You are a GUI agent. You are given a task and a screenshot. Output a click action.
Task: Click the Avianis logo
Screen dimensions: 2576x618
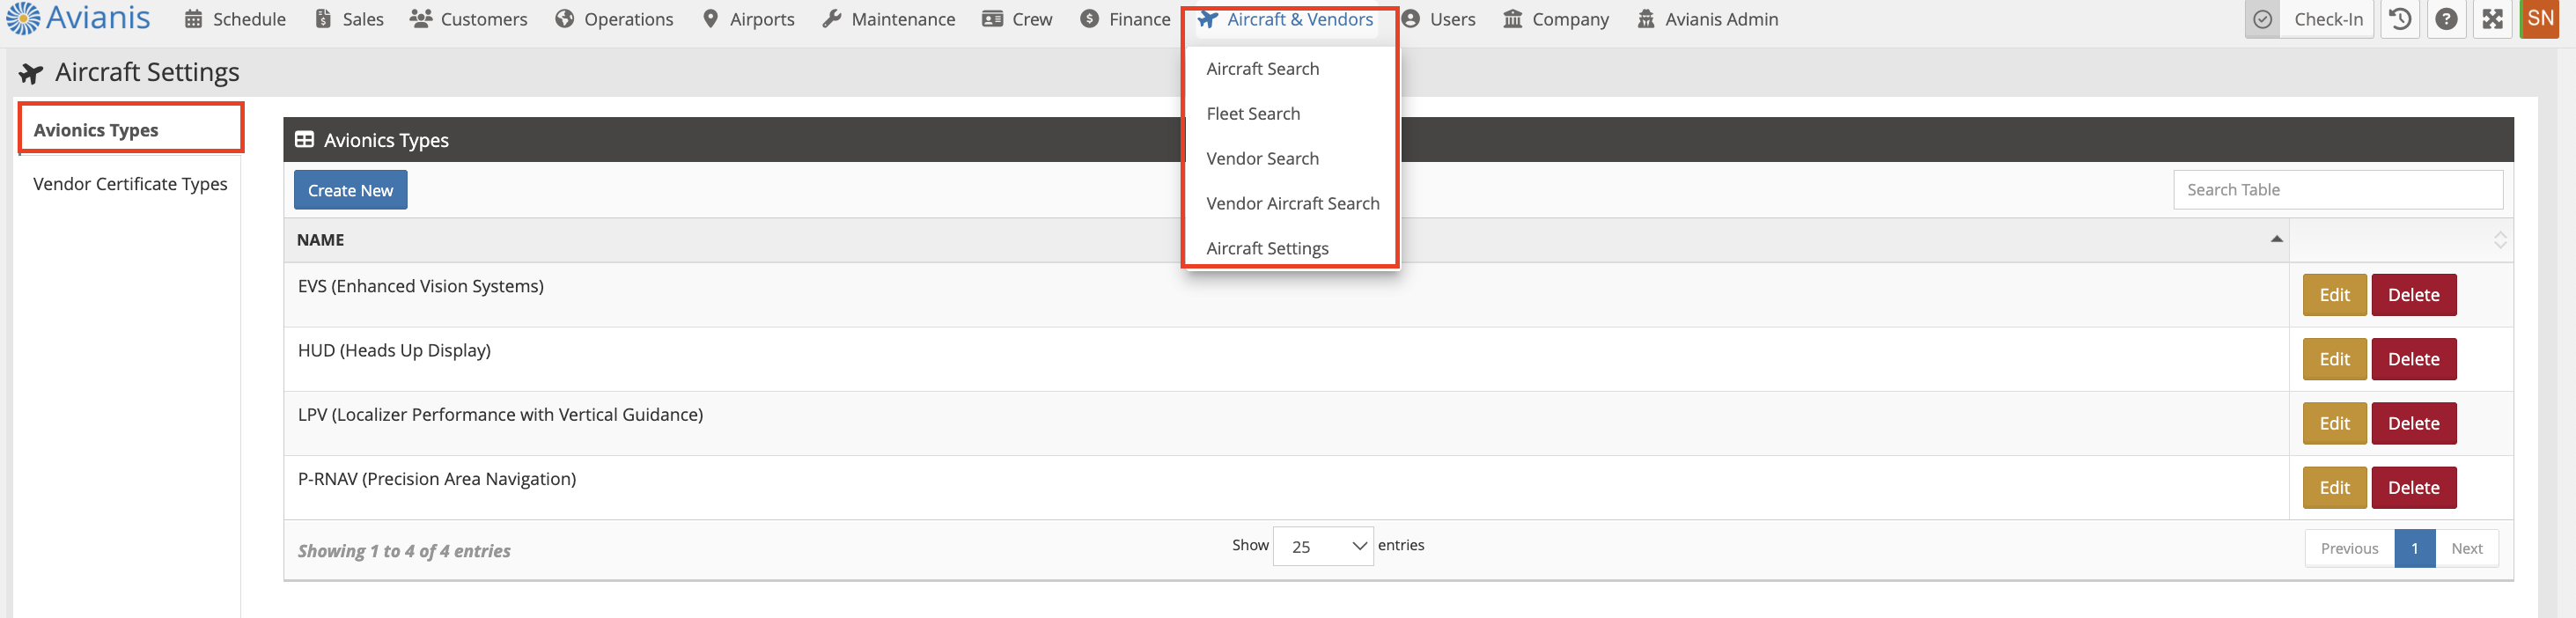pos(78,18)
